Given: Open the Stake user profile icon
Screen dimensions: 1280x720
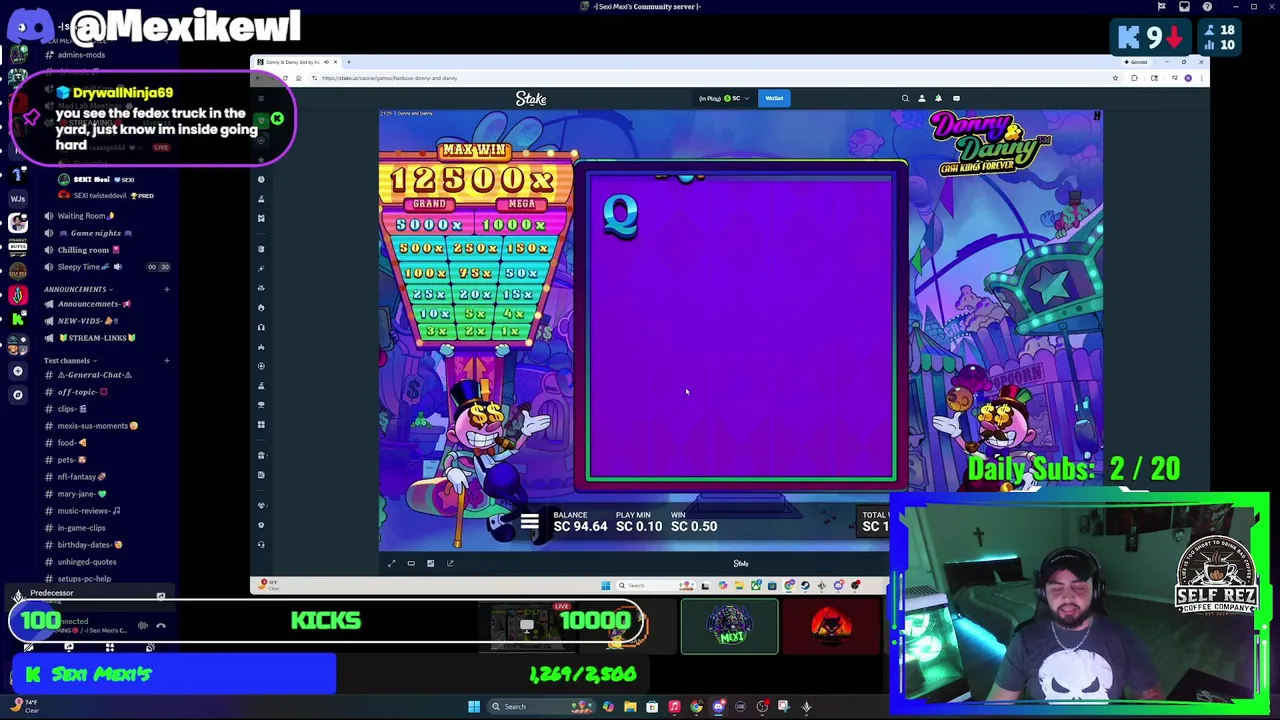Looking at the screenshot, I should tap(922, 98).
